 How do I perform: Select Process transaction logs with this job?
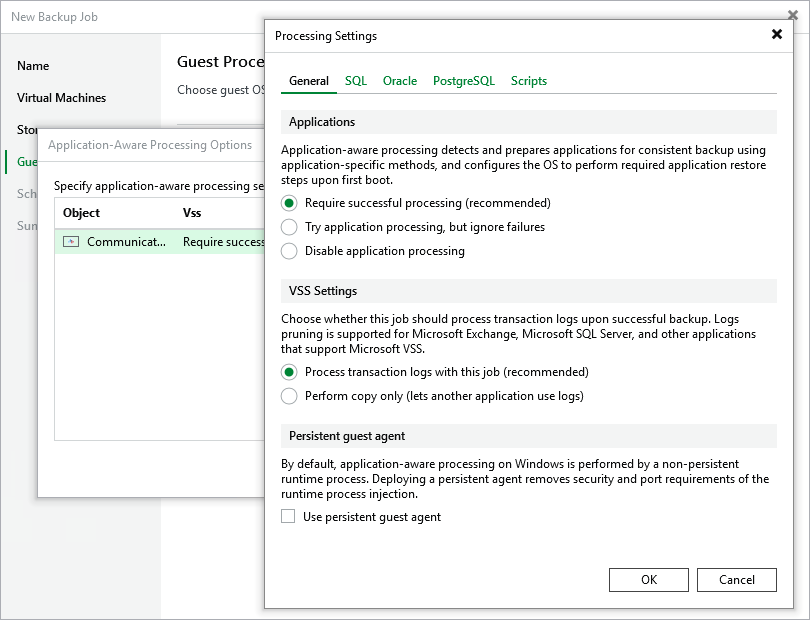click(x=289, y=372)
